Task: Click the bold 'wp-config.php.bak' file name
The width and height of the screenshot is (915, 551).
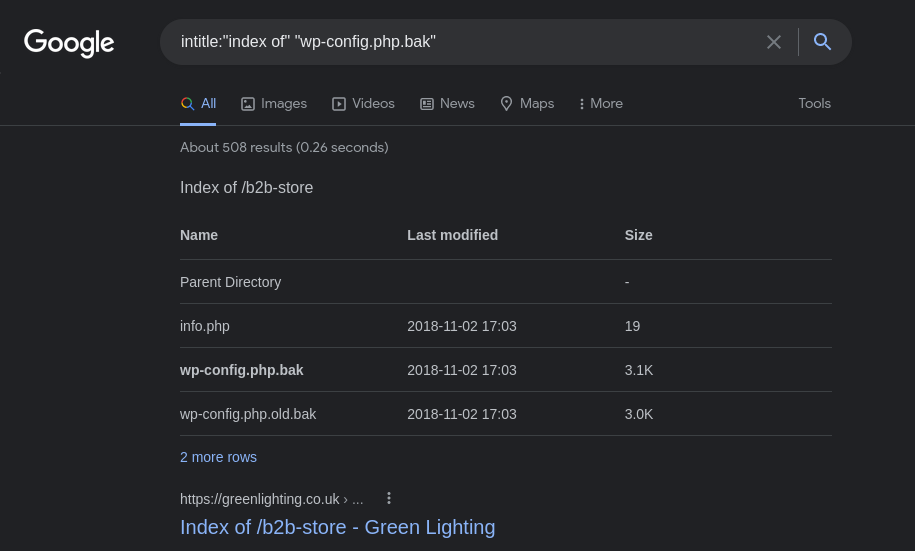Action: click(x=242, y=370)
